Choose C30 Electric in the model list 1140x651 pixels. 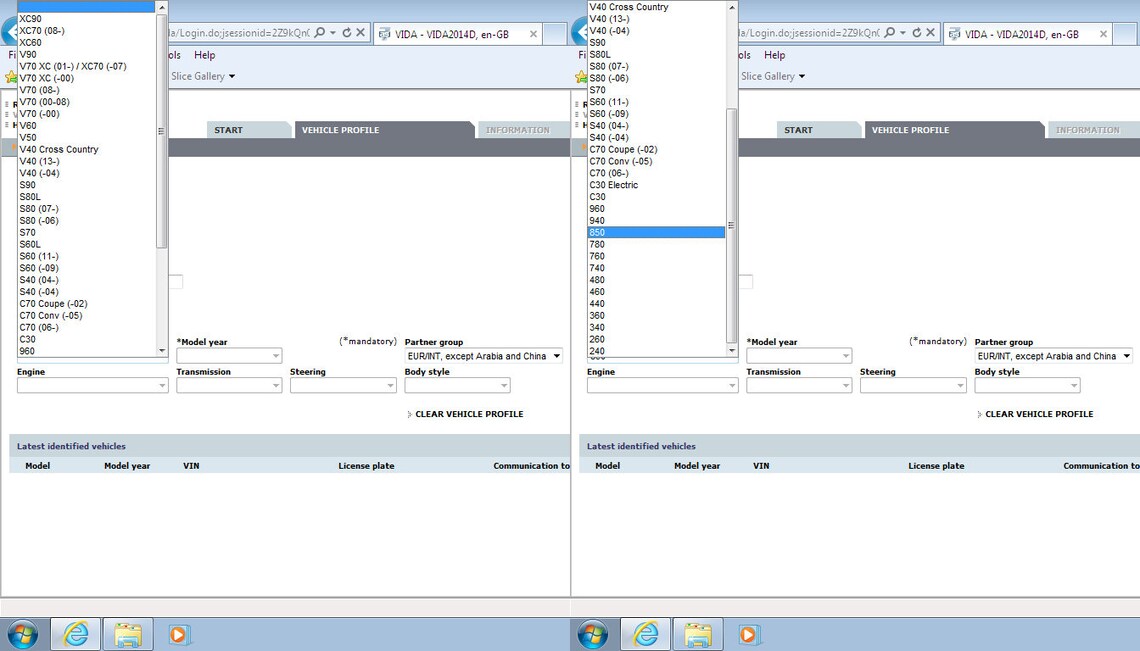[x=657, y=185]
